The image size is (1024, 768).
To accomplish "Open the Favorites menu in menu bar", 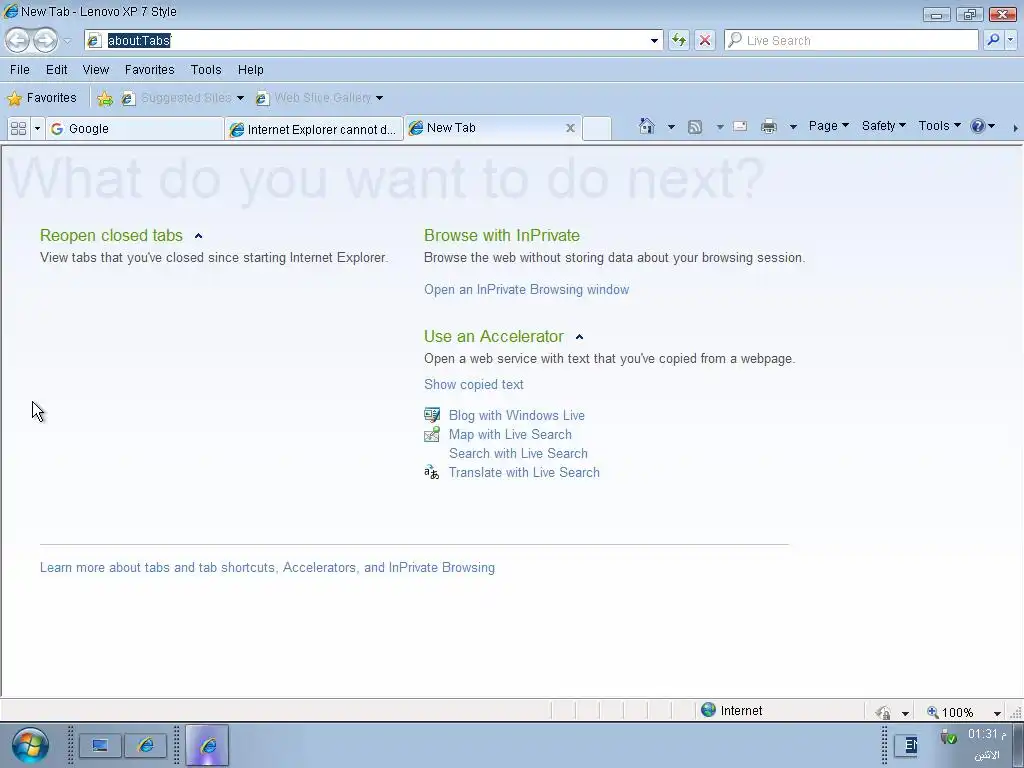I will (x=150, y=69).
